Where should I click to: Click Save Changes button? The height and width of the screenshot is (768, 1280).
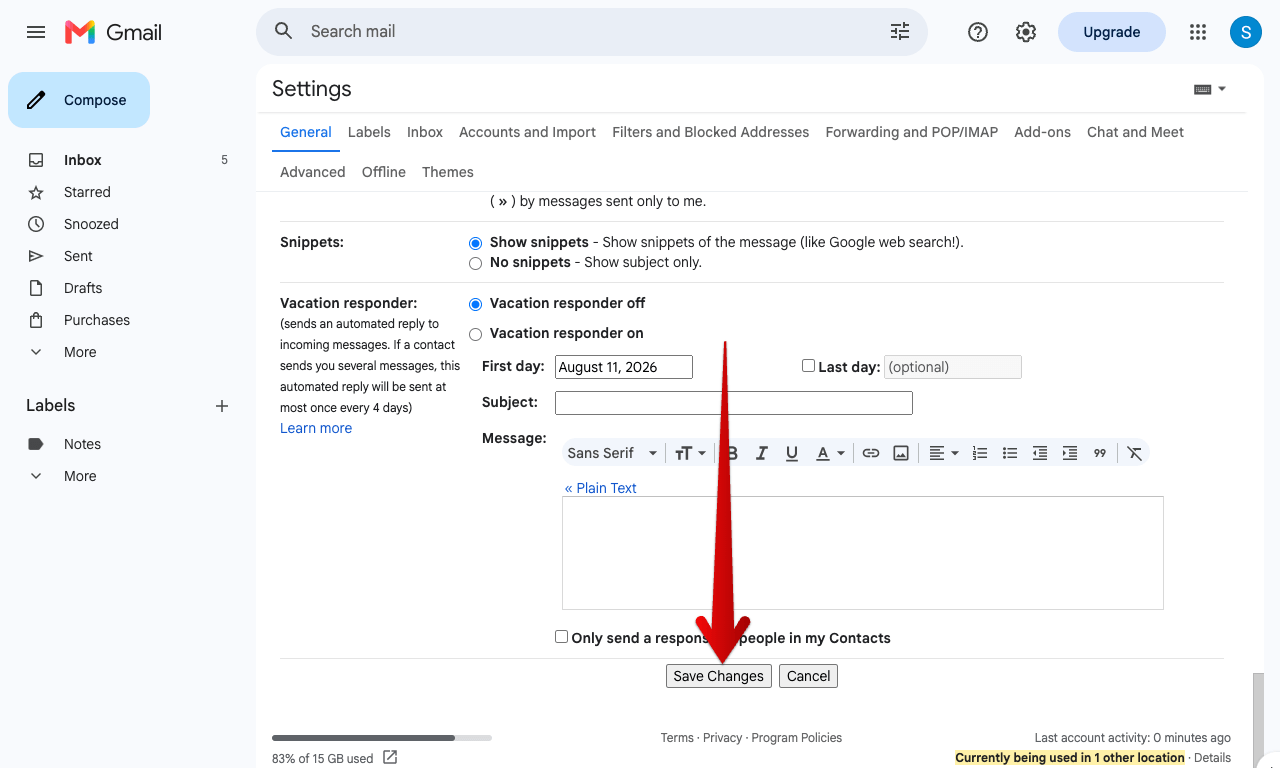[x=719, y=676]
